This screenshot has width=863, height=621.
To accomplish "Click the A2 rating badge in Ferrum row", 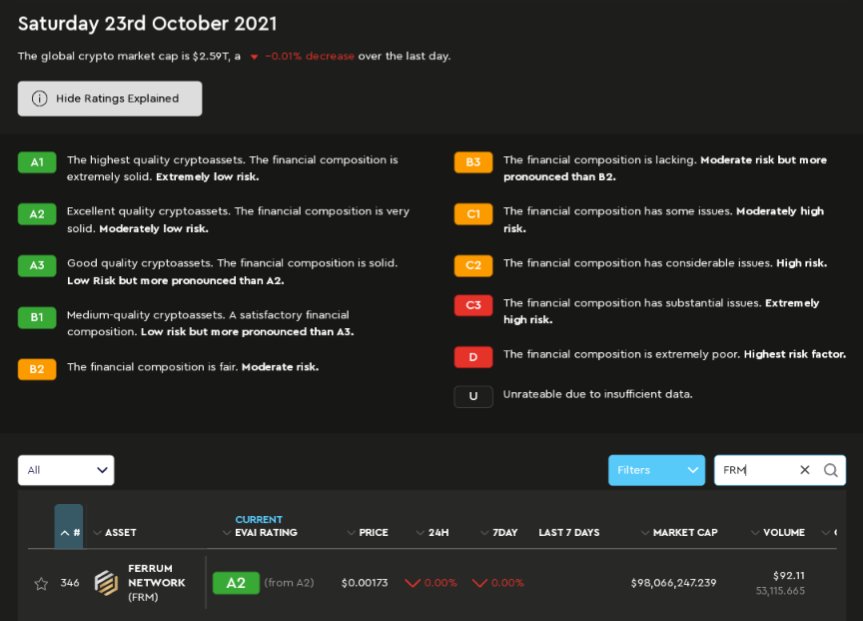I will pyautogui.click(x=236, y=583).
